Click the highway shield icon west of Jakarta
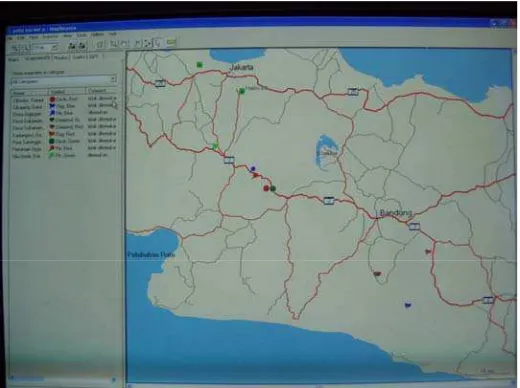Viewport: 520px width, 388px height. [x=160, y=83]
